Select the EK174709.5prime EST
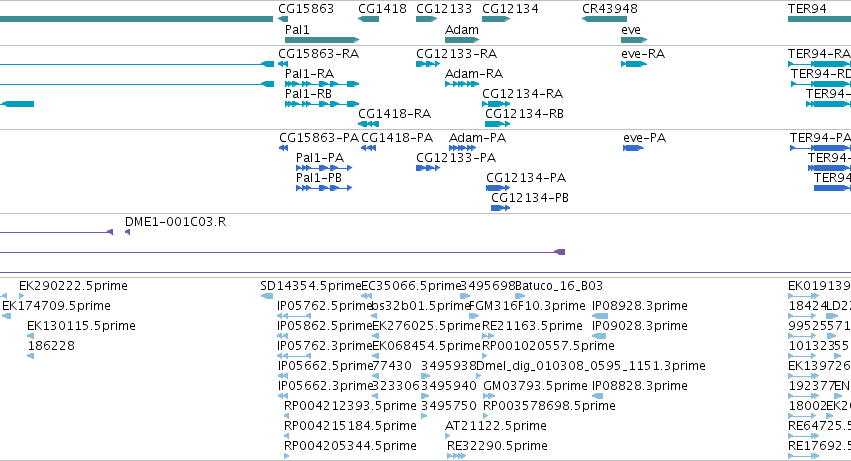 [7, 316]
